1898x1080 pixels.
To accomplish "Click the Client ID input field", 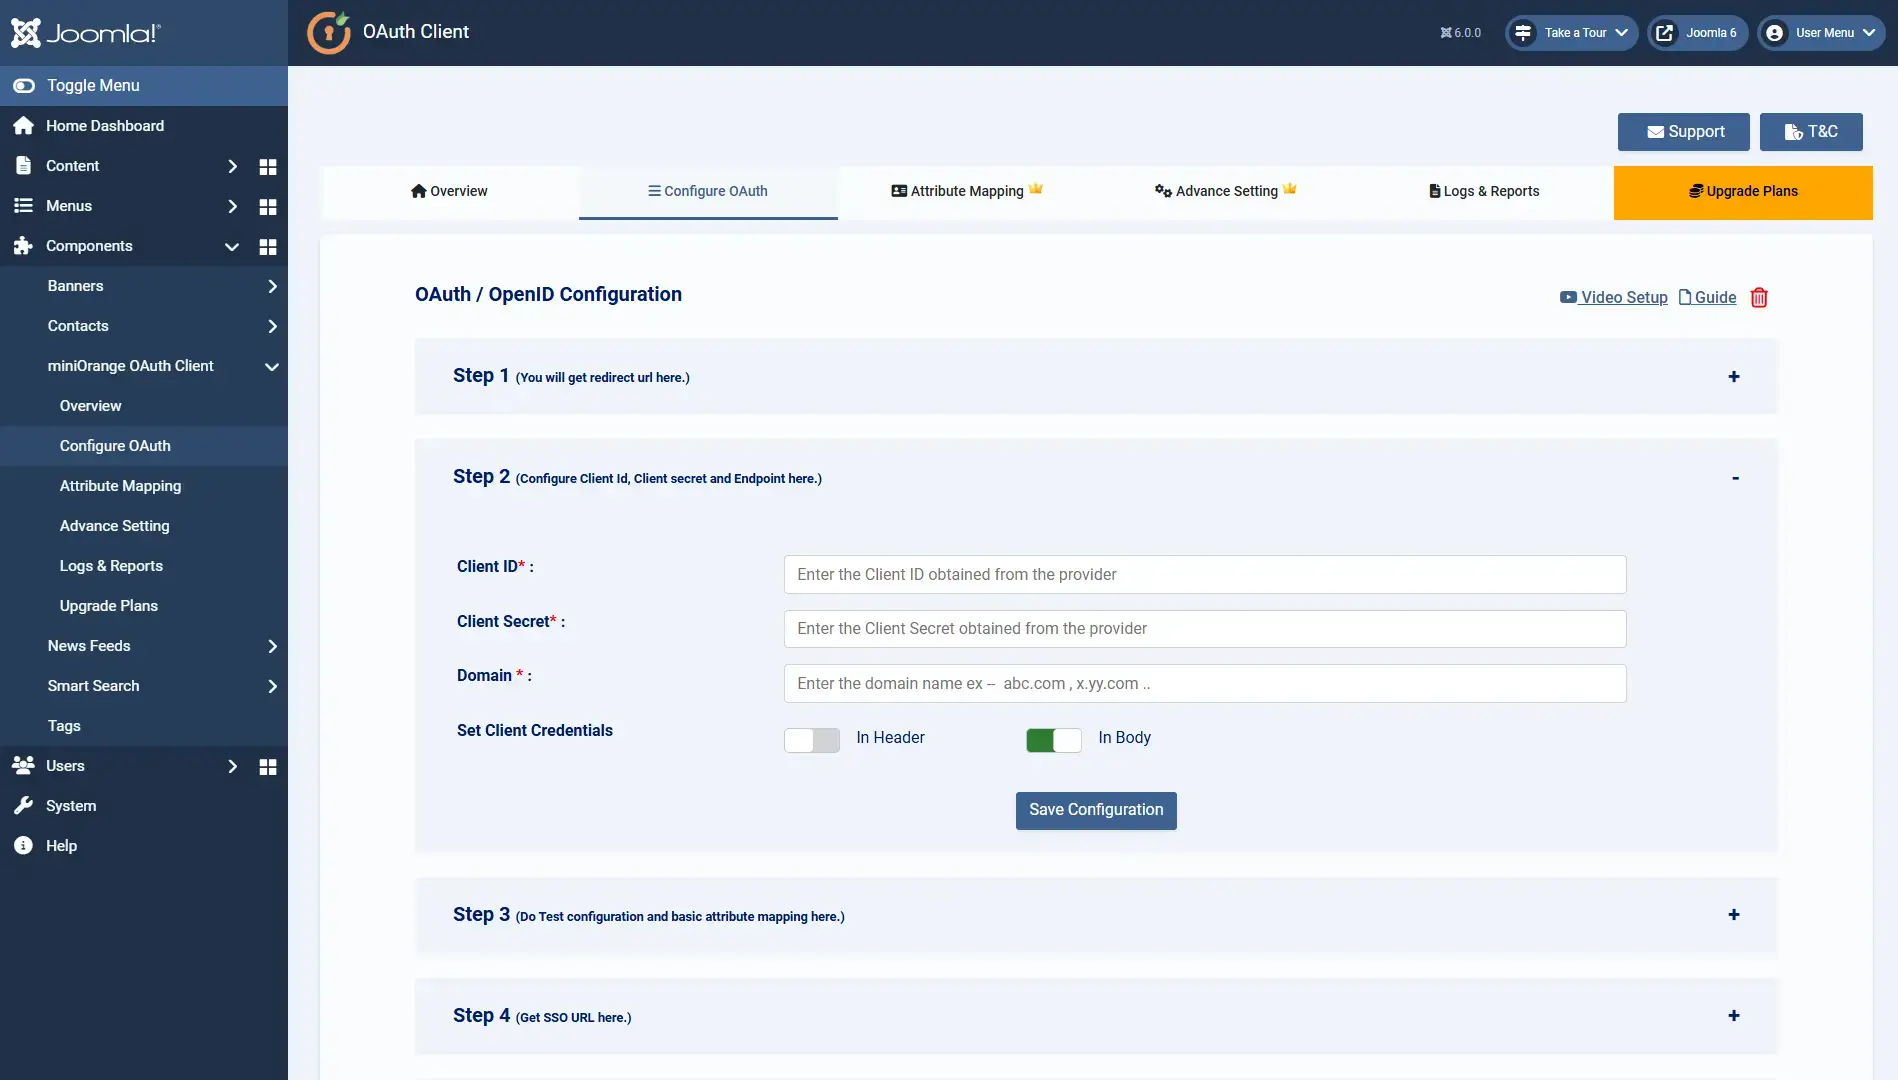I will click(1204, 574).
